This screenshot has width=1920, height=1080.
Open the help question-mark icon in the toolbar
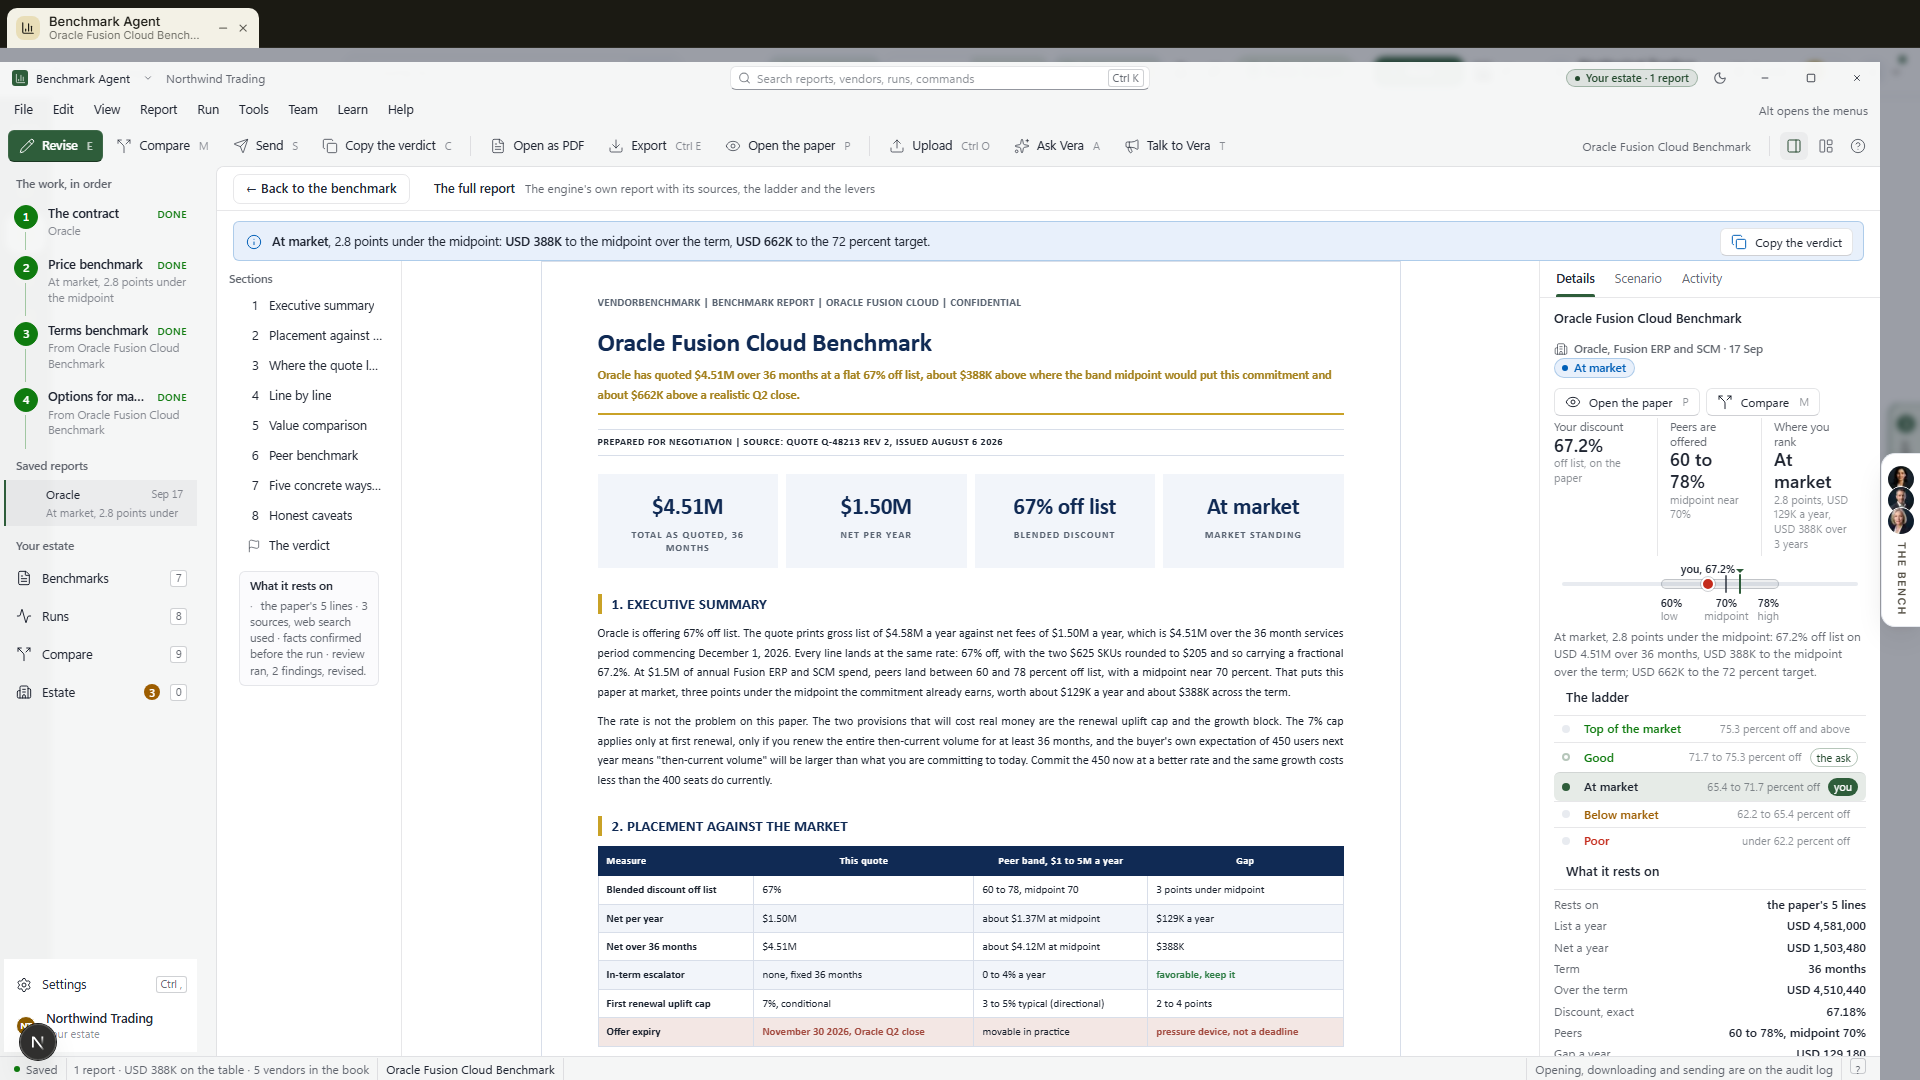[x=1858, y=146]
